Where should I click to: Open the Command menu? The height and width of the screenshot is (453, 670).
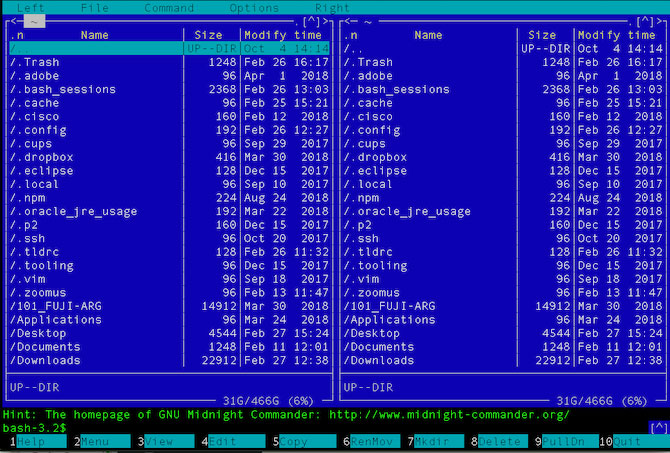tap(169, 8)
